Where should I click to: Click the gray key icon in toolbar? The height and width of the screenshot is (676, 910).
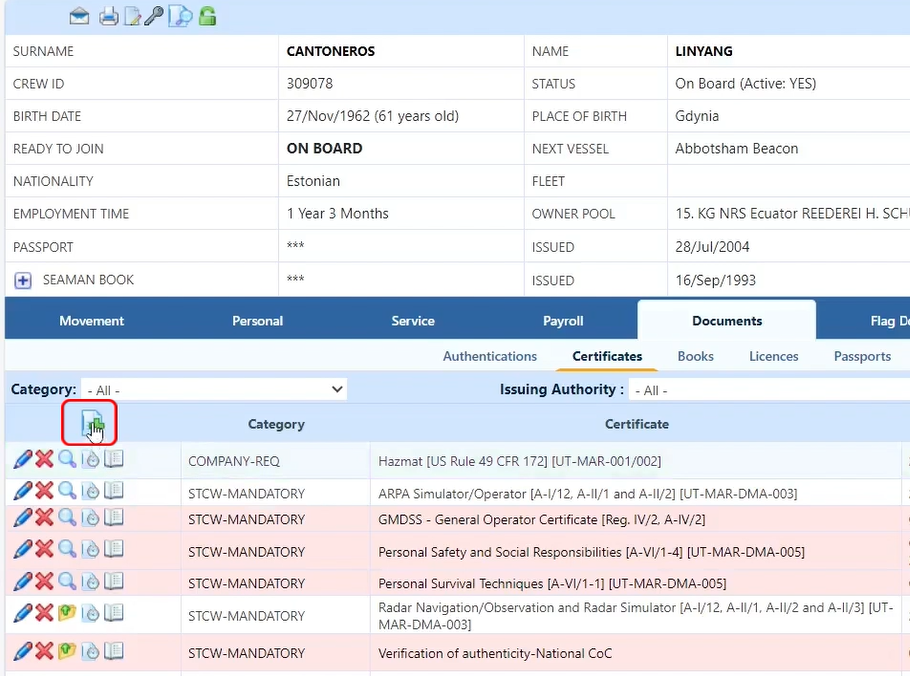pyautogui.click(x=154, y=16)
